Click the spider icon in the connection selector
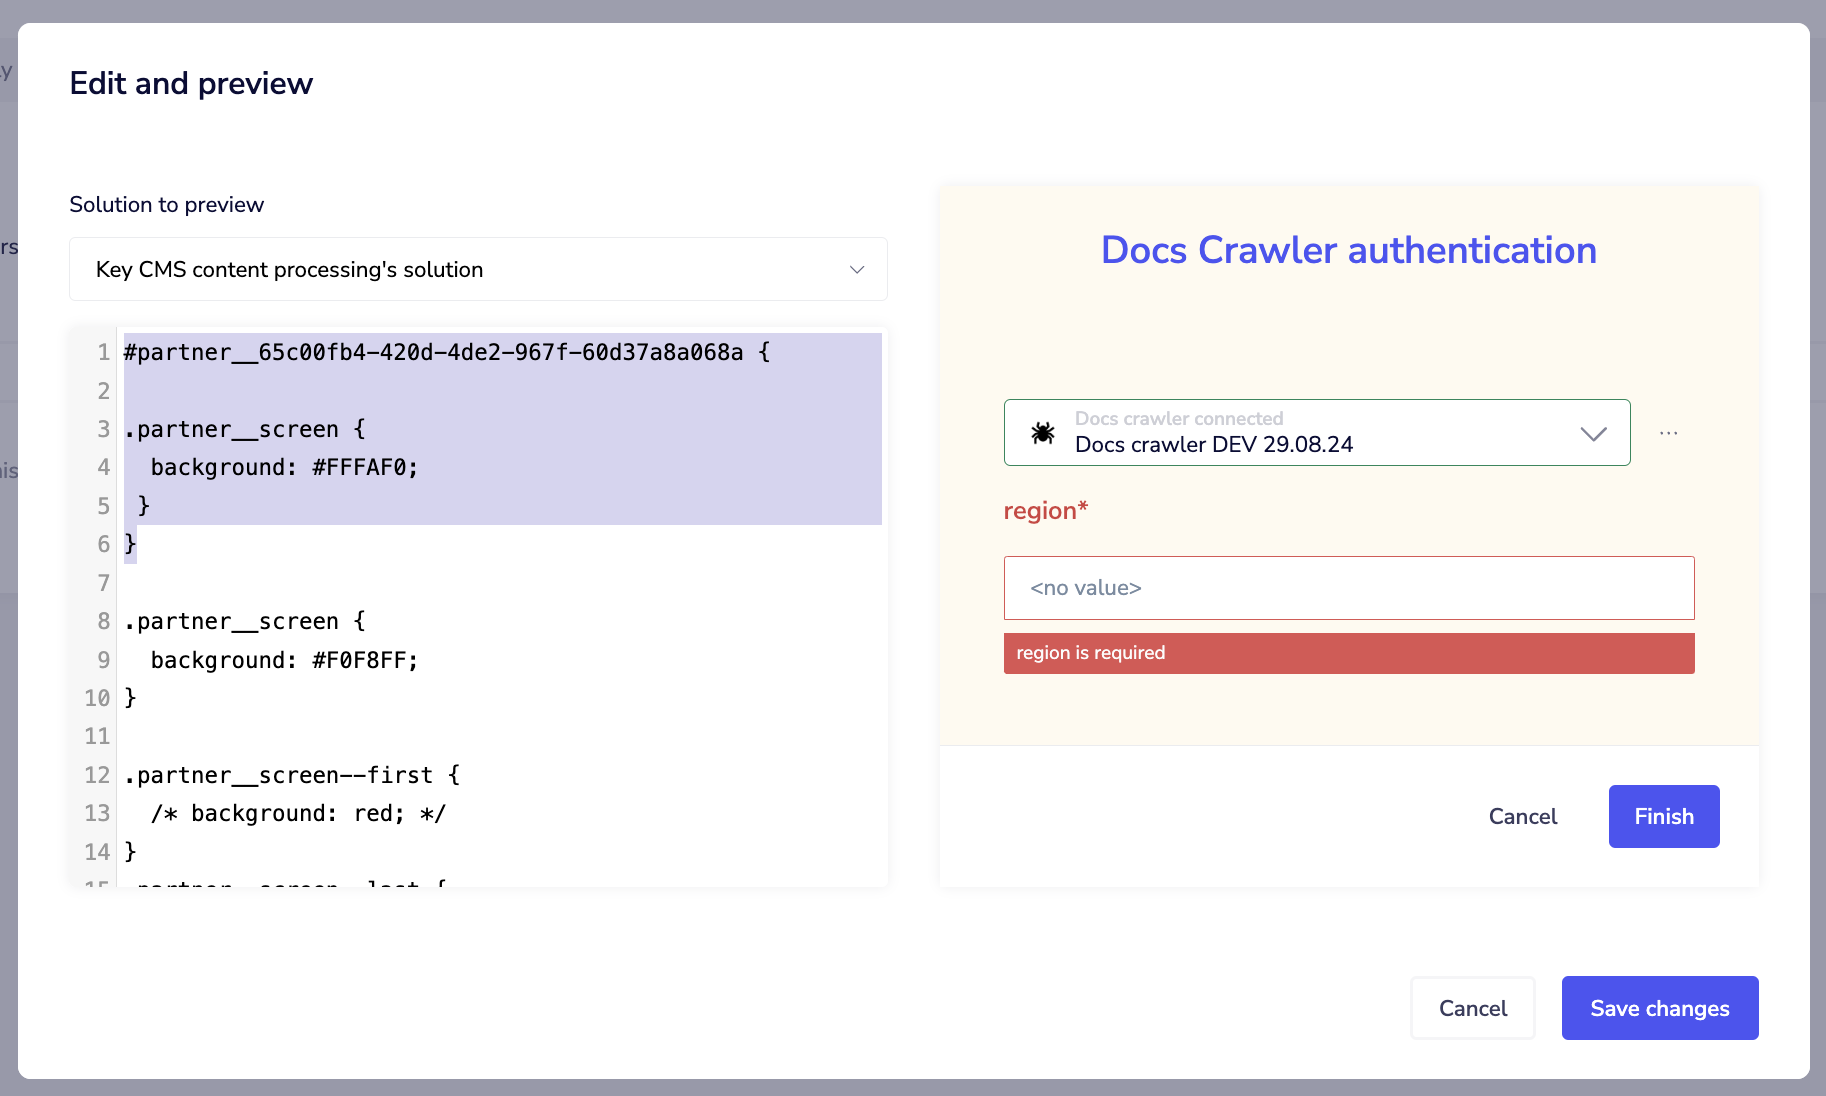This screenshot has height=1096, width=1826. (x=1043, y=433)
